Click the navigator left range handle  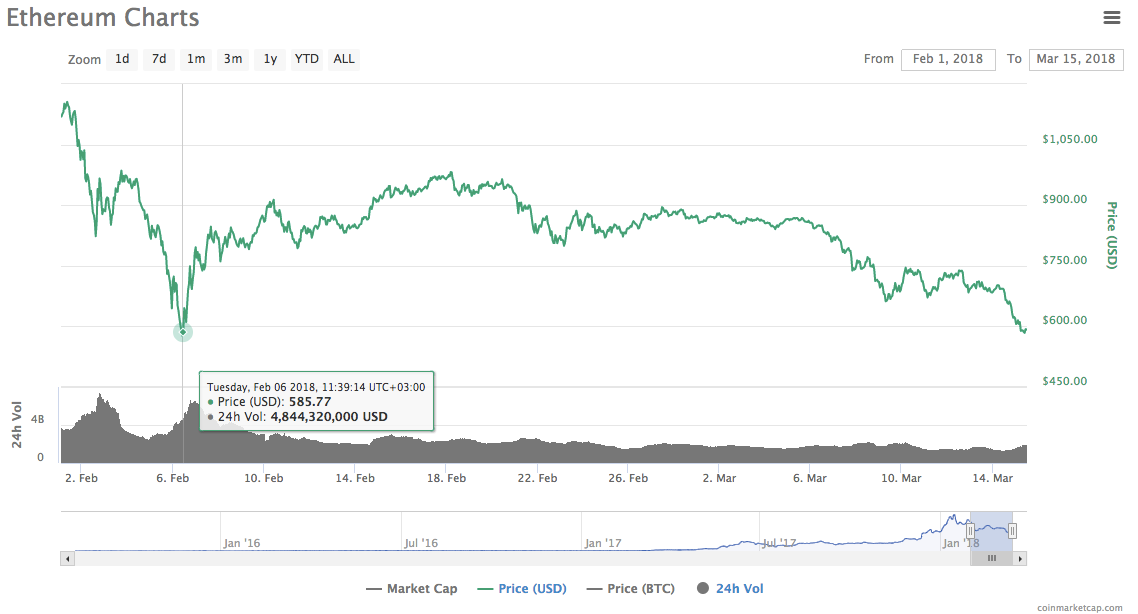[970, 531]
